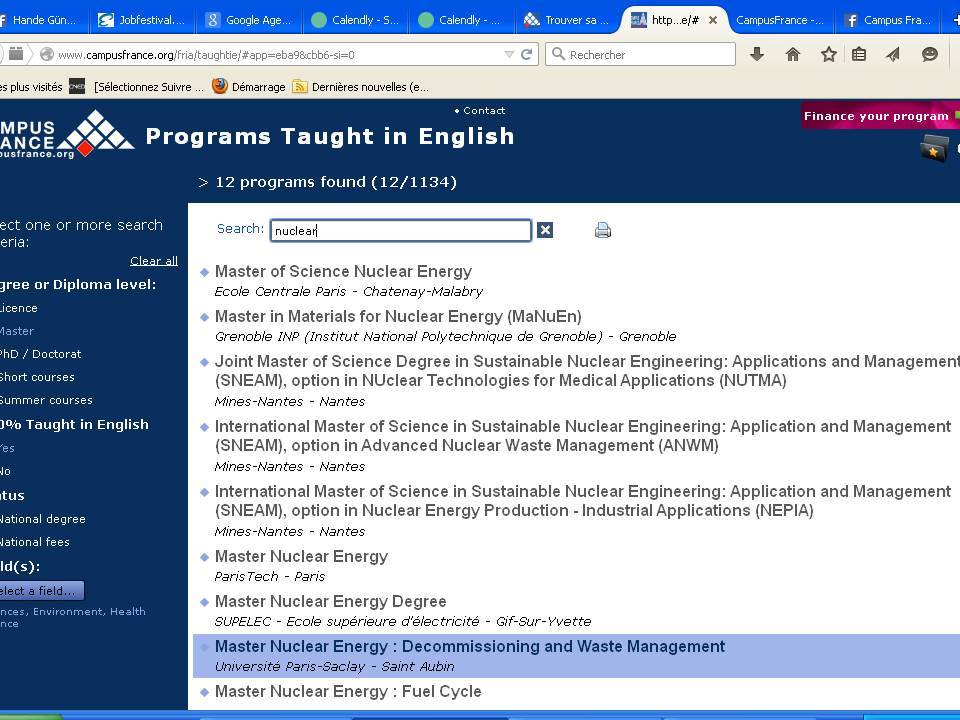Open Master Nuclear Energy Degree at SUPELEC

(331, 601)
